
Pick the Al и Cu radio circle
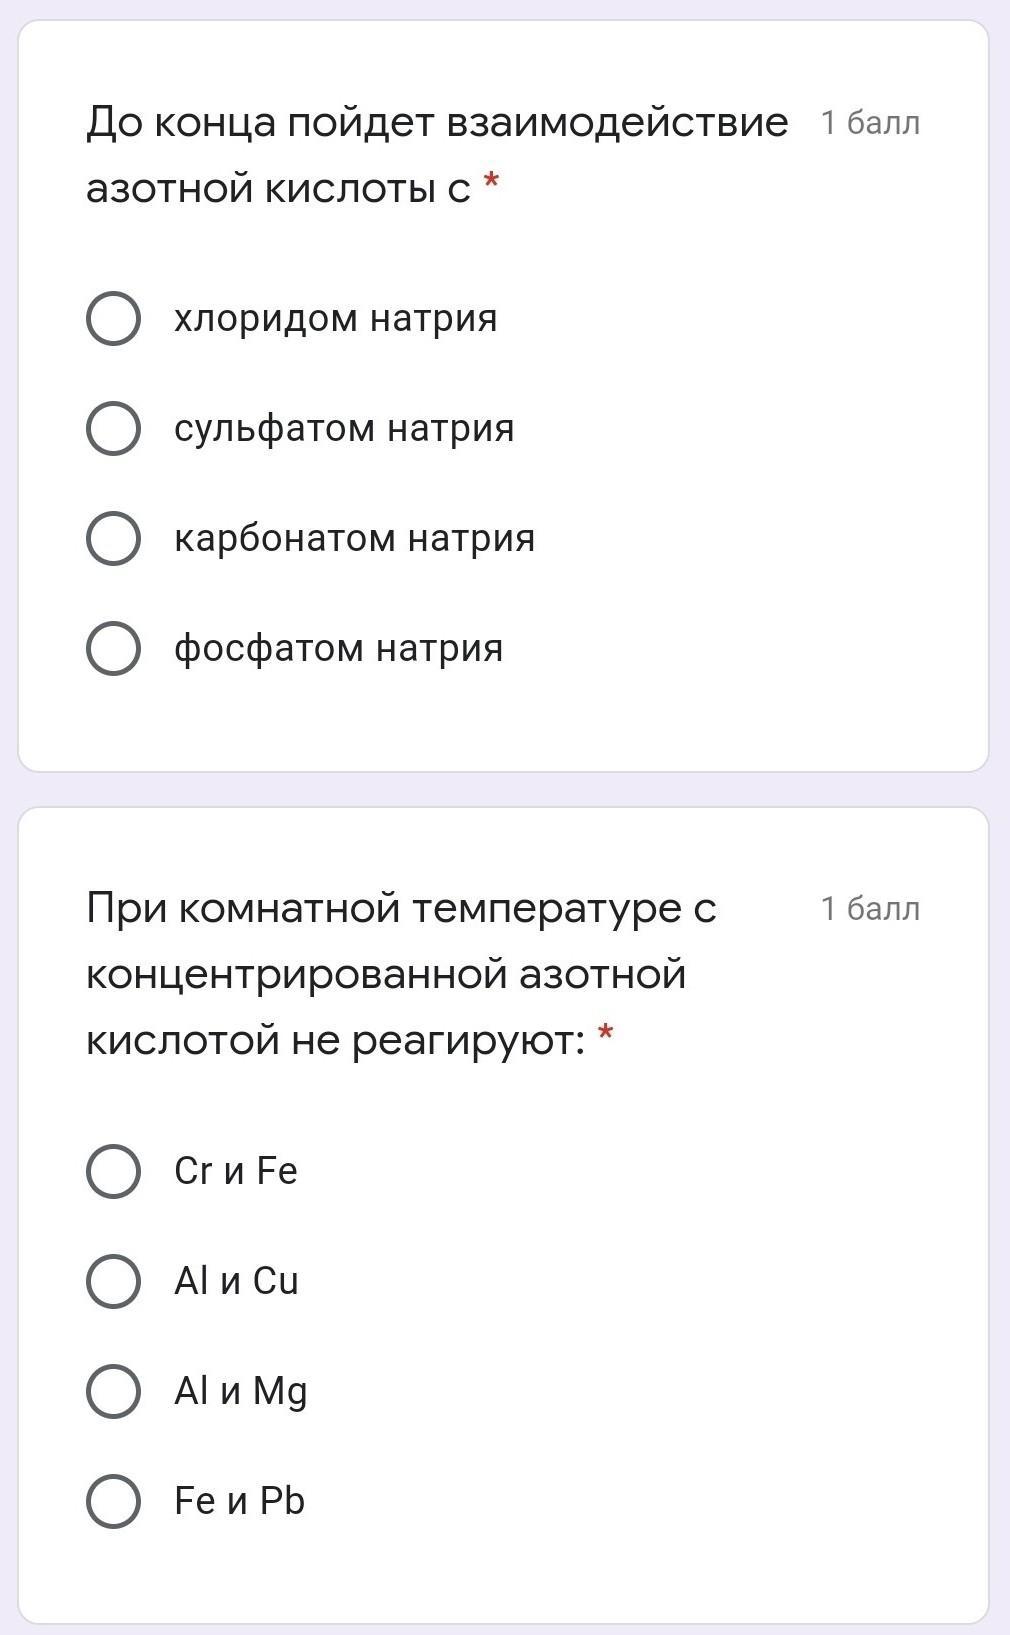tap(113, 1282)
